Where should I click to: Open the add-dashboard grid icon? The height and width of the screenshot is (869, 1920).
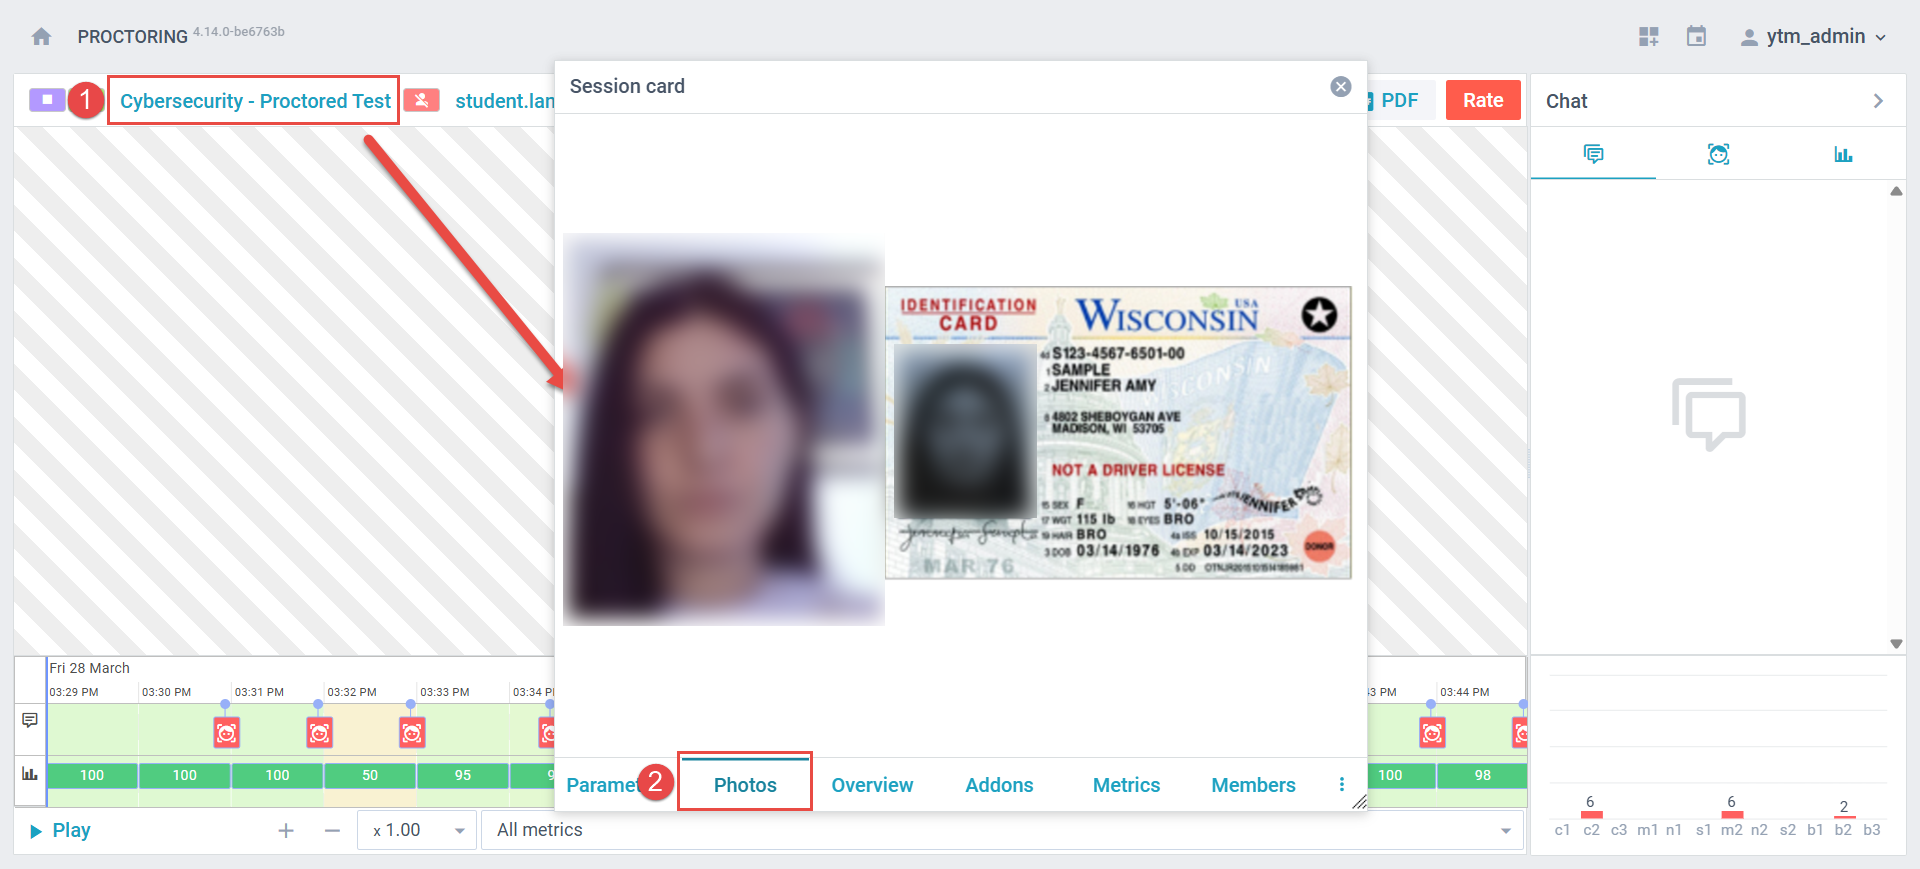click(x=1649, y=37)
